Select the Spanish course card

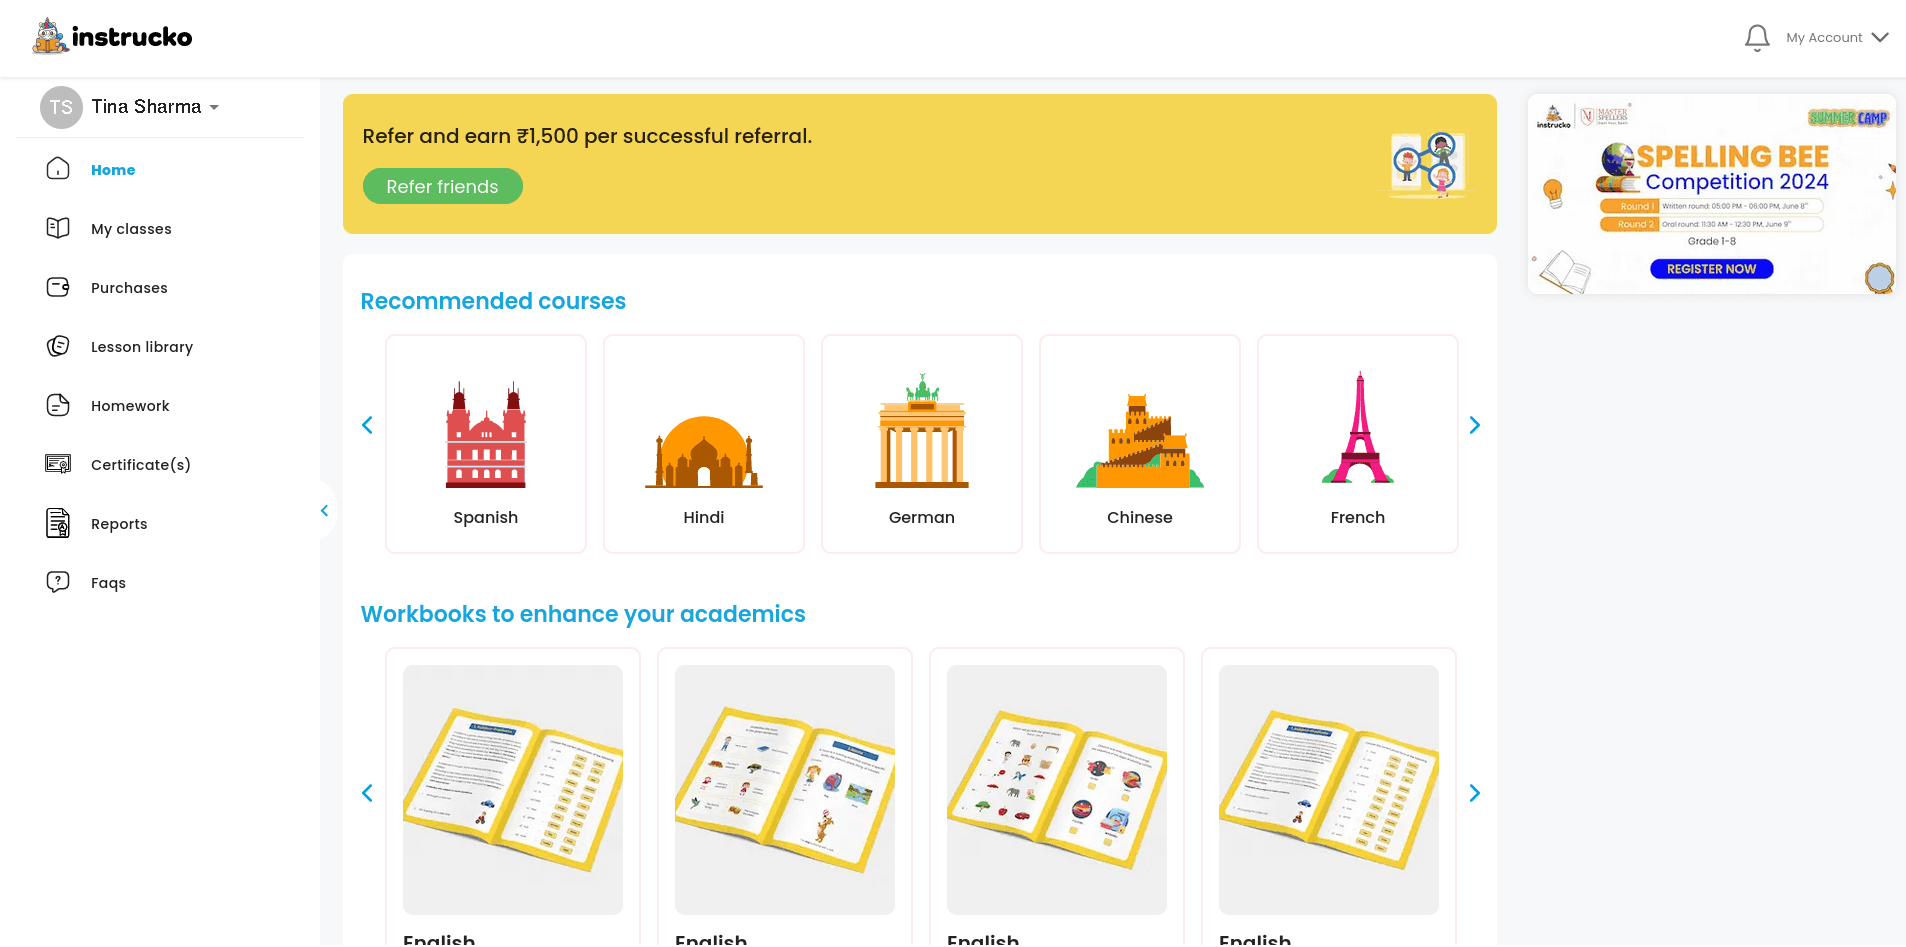pos(486,444)
